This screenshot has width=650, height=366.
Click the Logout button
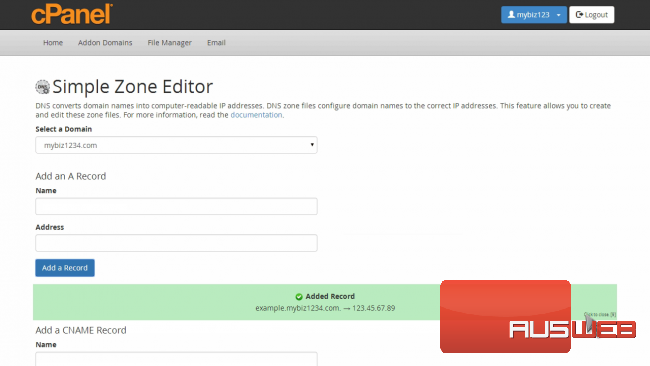(592, 15)
